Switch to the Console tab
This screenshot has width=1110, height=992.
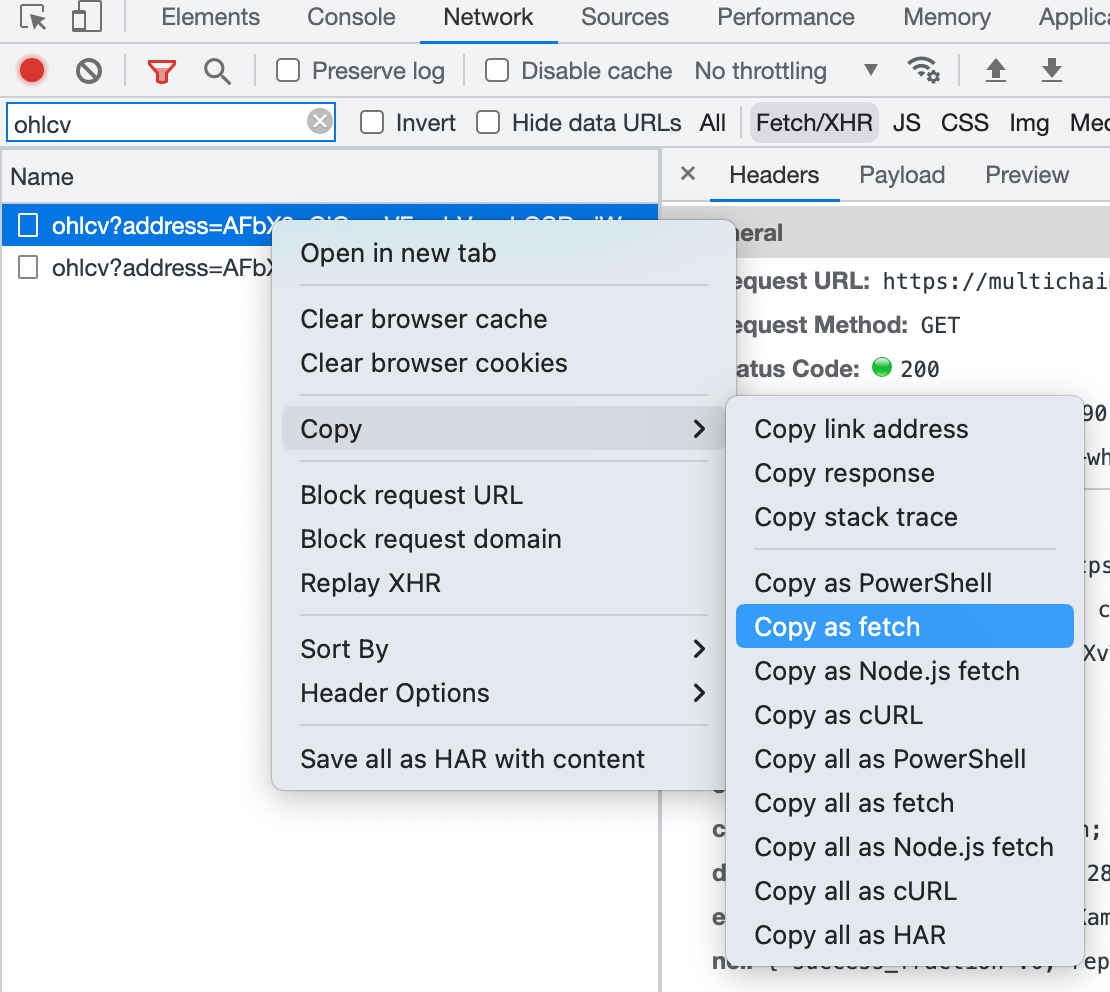pyautogui.click(x=351, y=18)
